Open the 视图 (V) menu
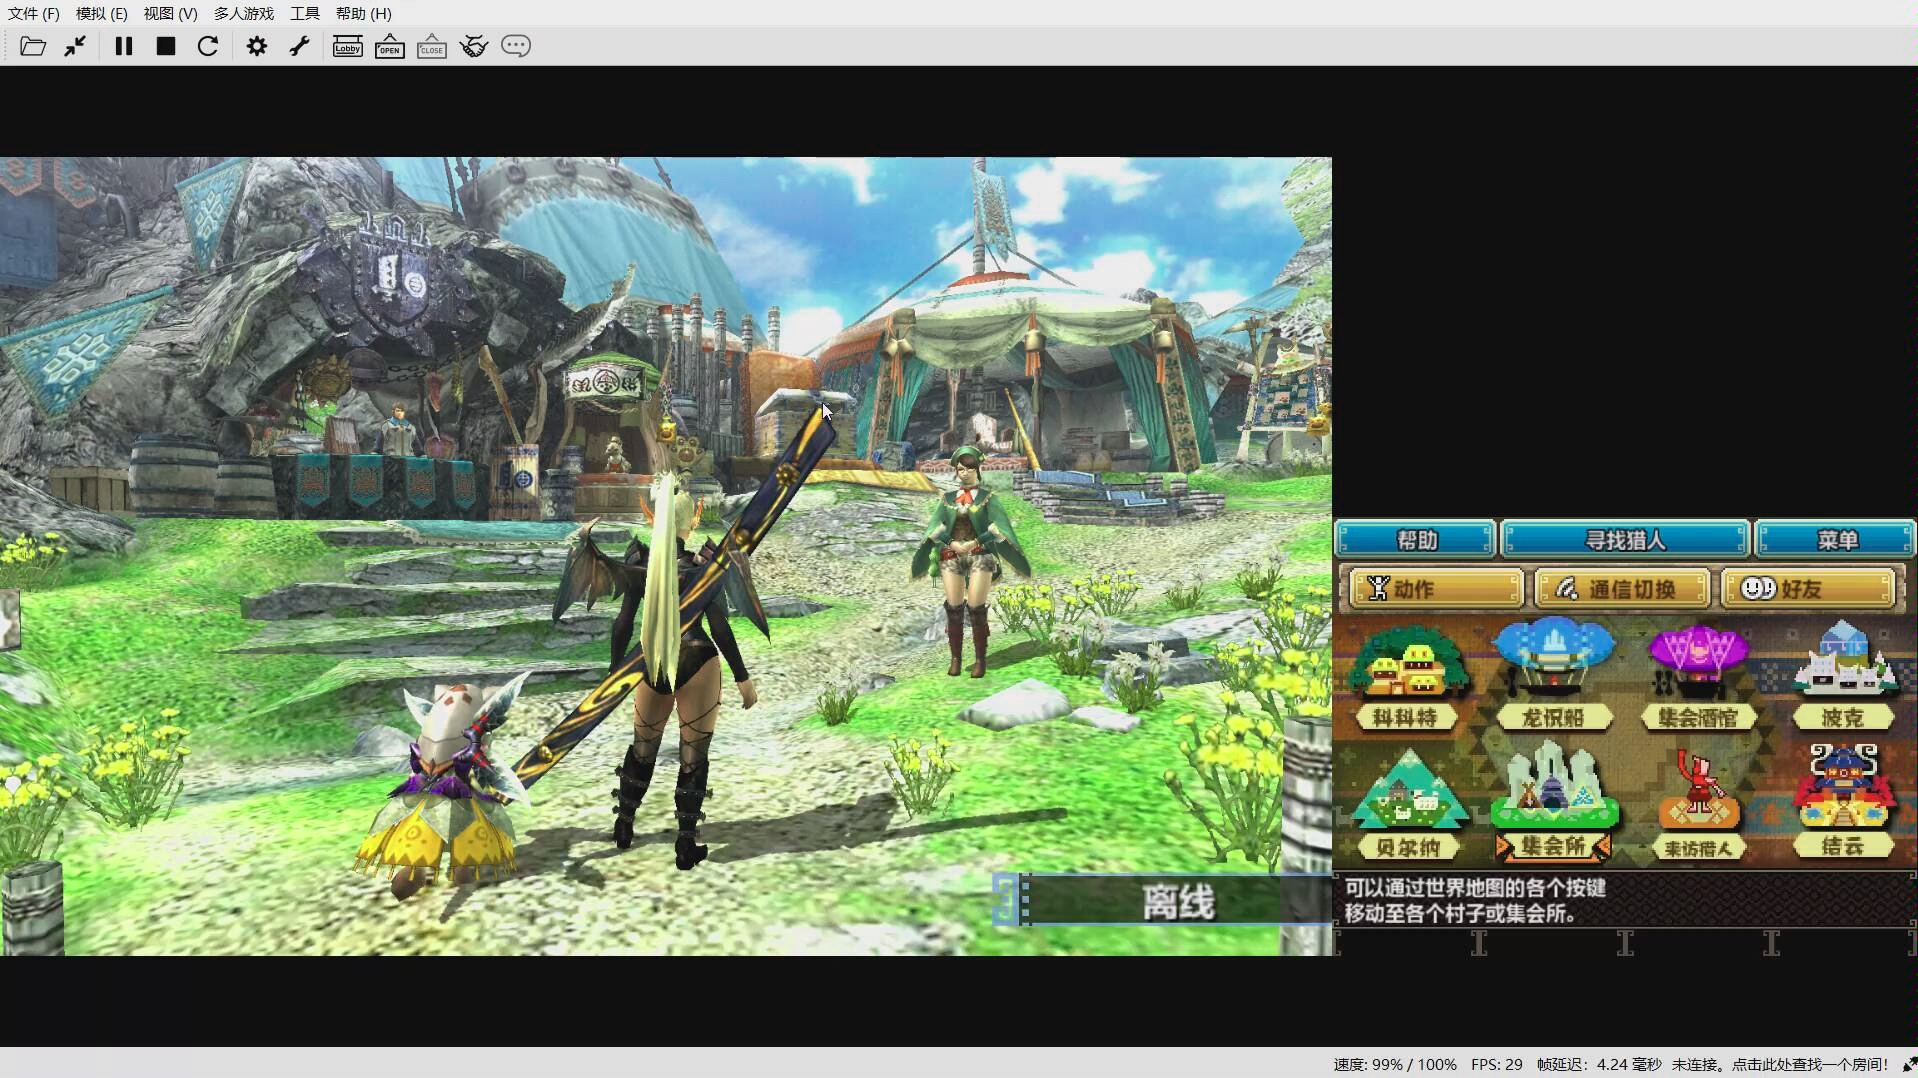 [x=170, y=13]
